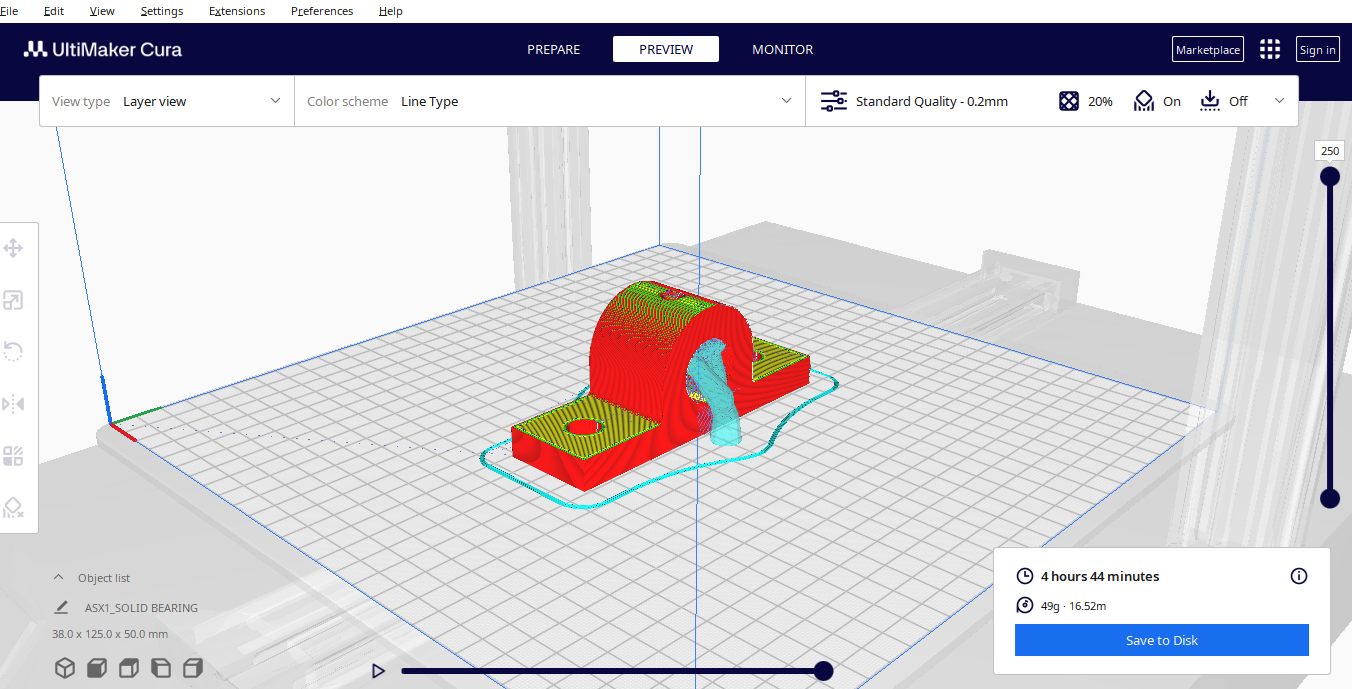Open the Preferences menu
The height and width of the screenshot is (689, 1352).
tap(322, 11)
